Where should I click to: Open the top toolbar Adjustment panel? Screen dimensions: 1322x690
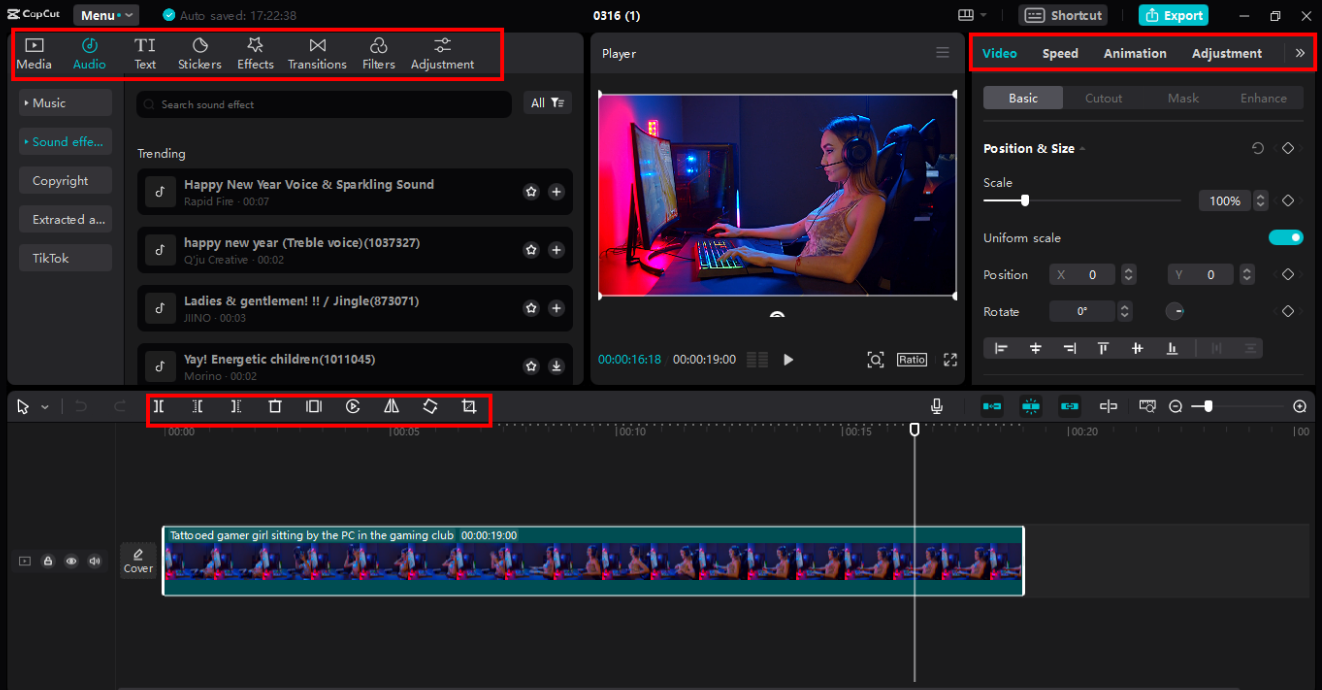(x=442, y=53)
